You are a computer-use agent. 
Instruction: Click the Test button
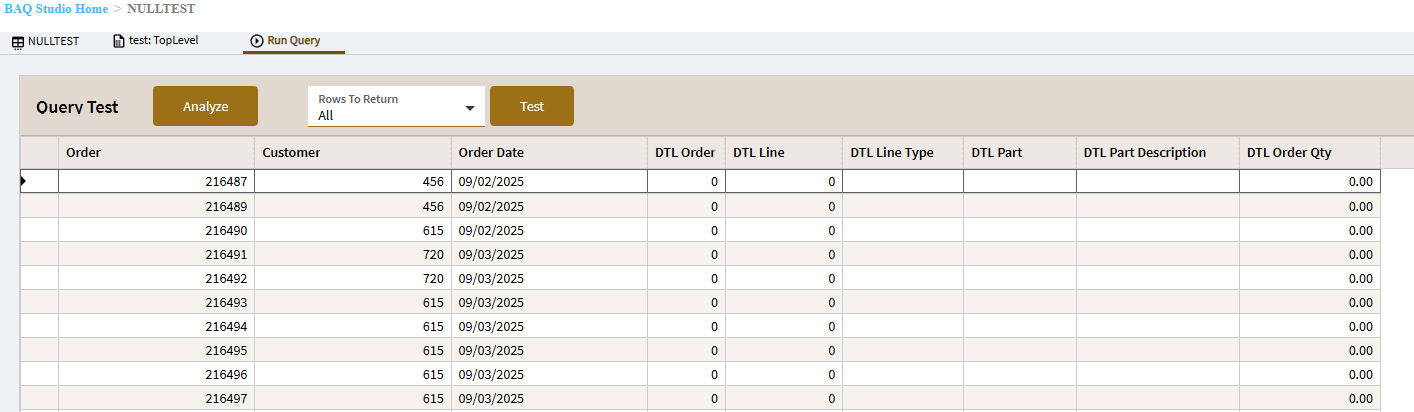click(532, 107)
